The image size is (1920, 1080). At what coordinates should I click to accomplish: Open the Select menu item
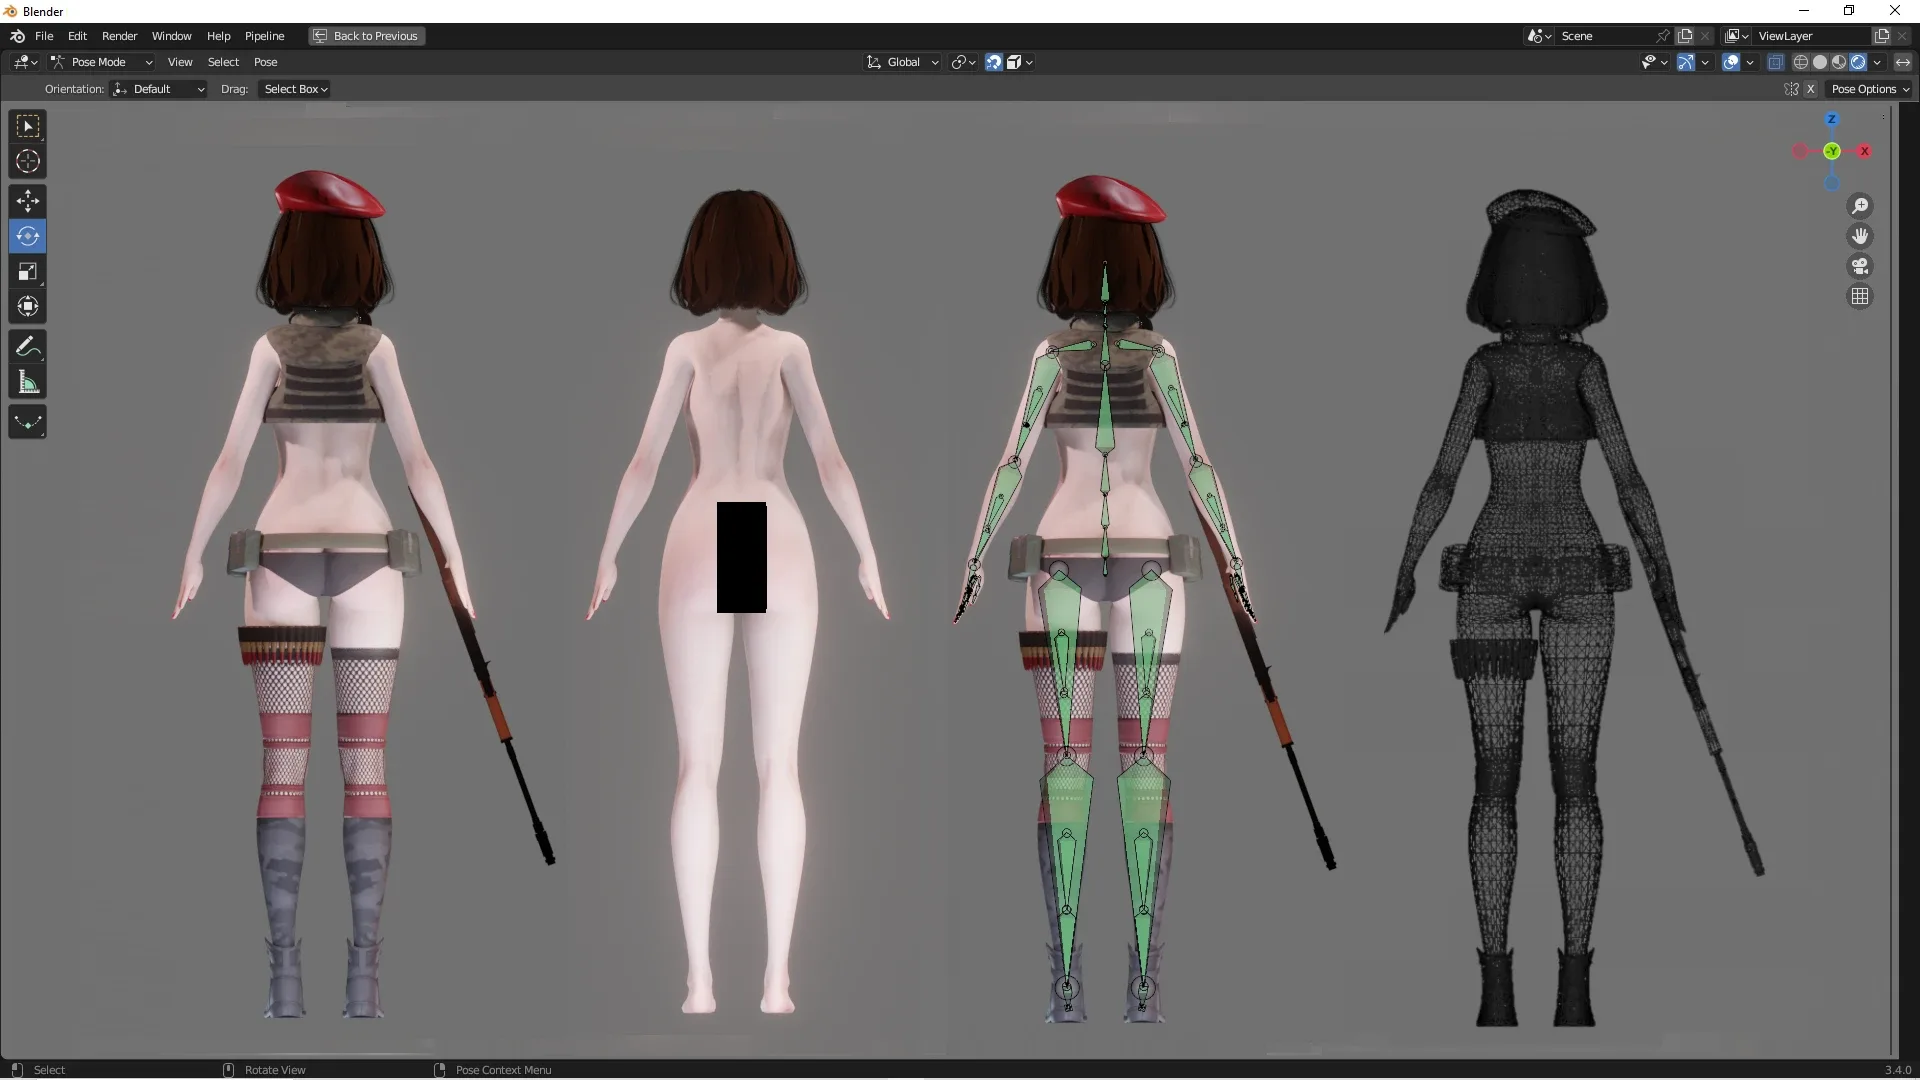pyautogui.click(x=220, y=62)
